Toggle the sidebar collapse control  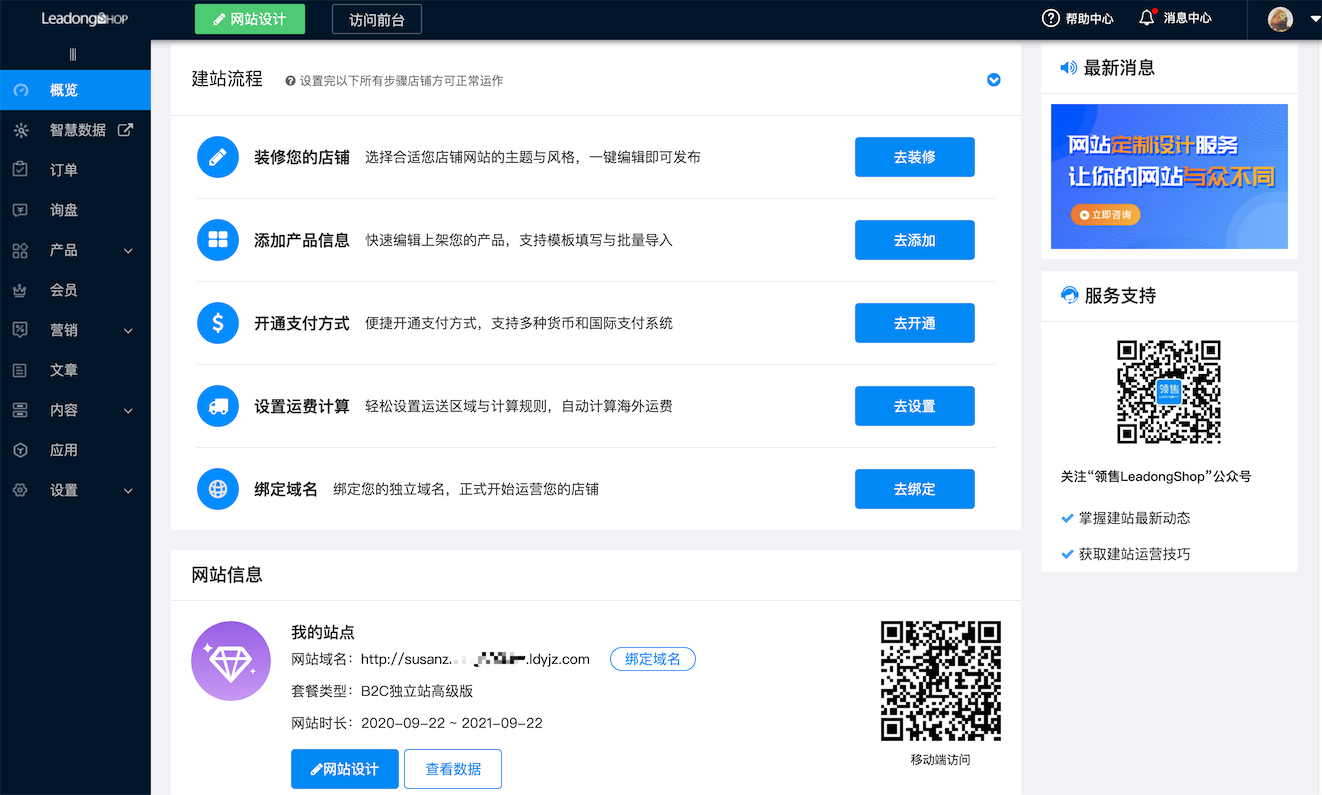point(71,54)
